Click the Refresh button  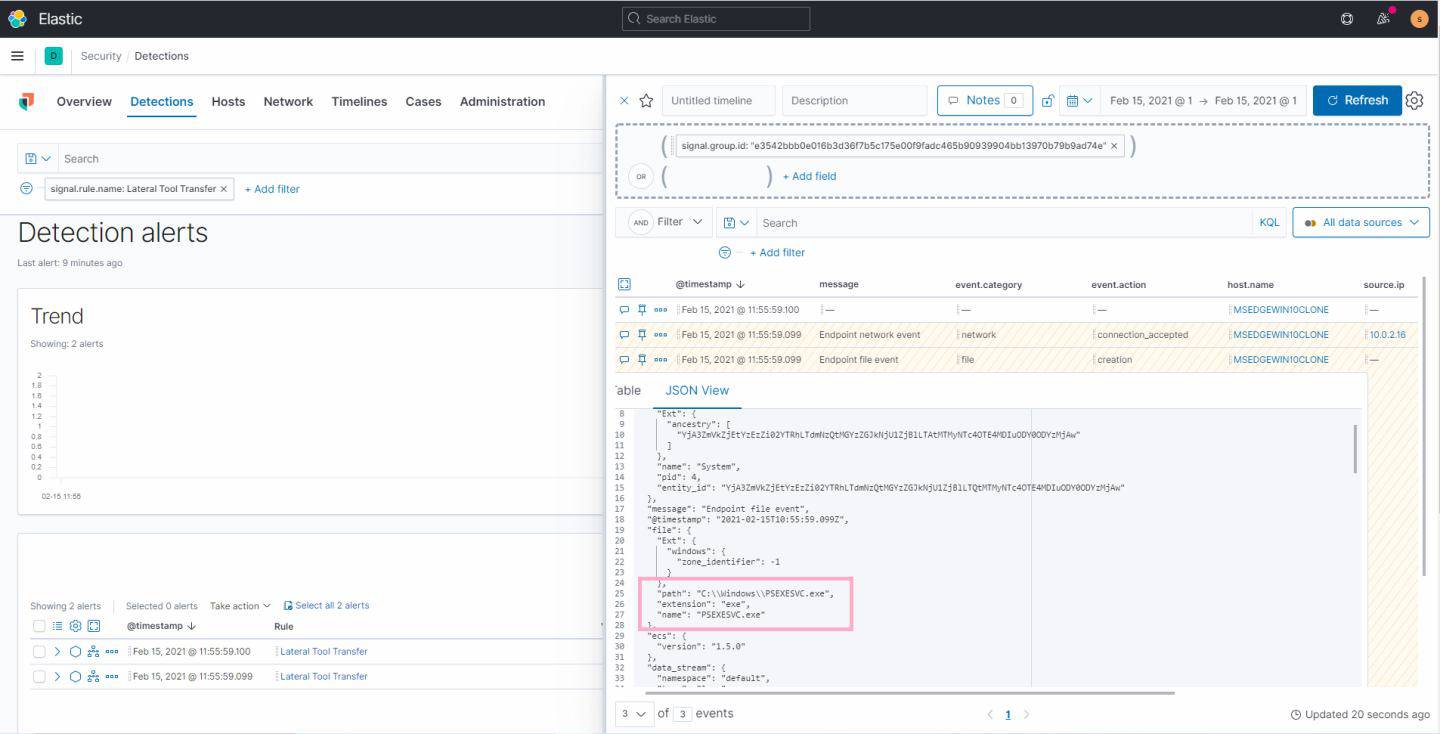[1356, 101]
